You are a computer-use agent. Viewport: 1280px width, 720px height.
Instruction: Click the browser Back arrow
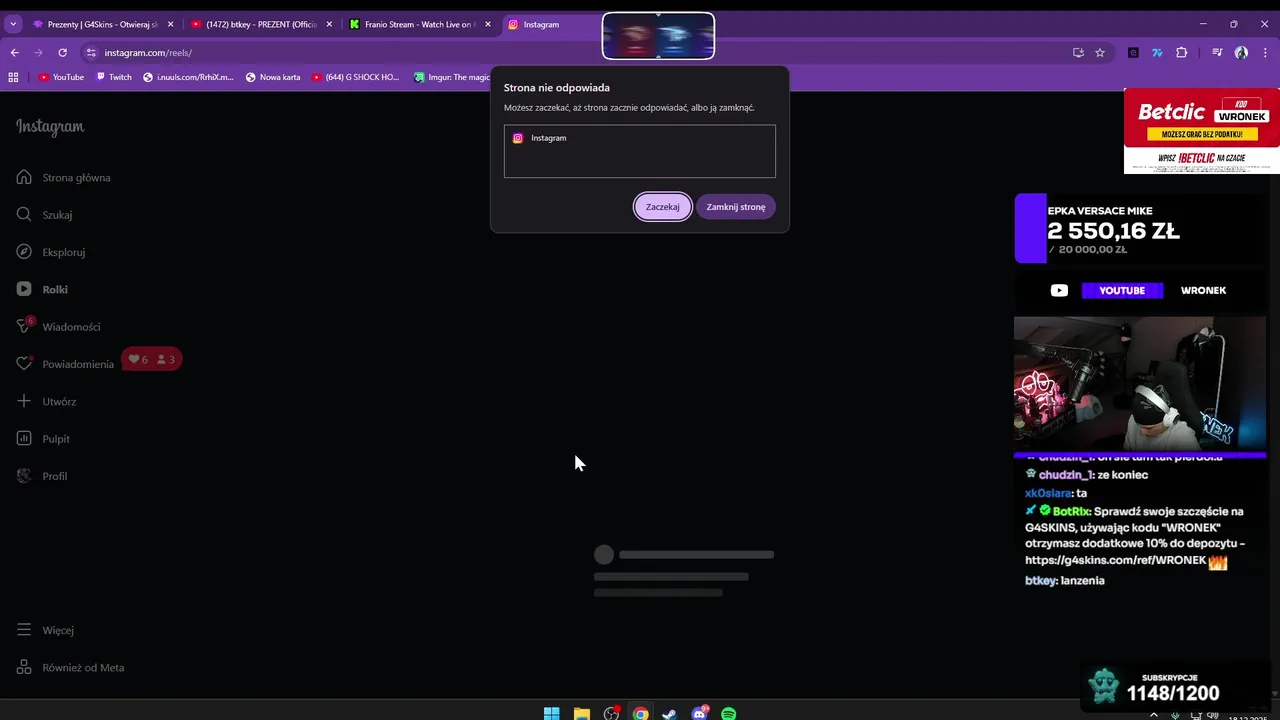click(14, 52)
